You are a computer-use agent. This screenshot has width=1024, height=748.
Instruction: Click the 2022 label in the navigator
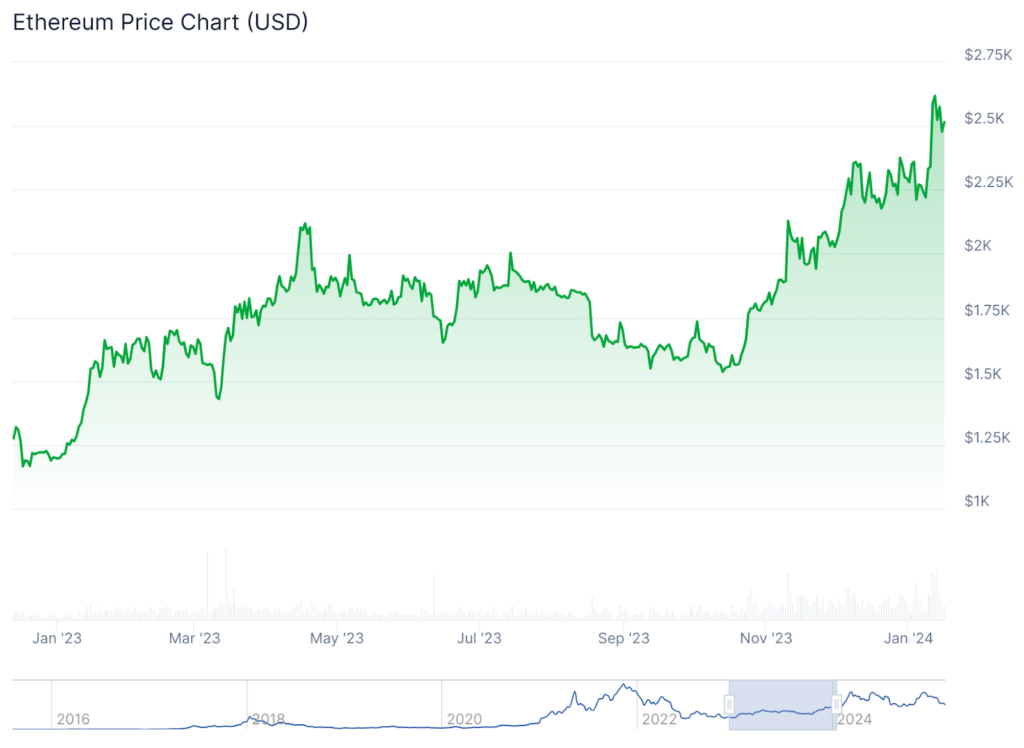tap(659, 719)
